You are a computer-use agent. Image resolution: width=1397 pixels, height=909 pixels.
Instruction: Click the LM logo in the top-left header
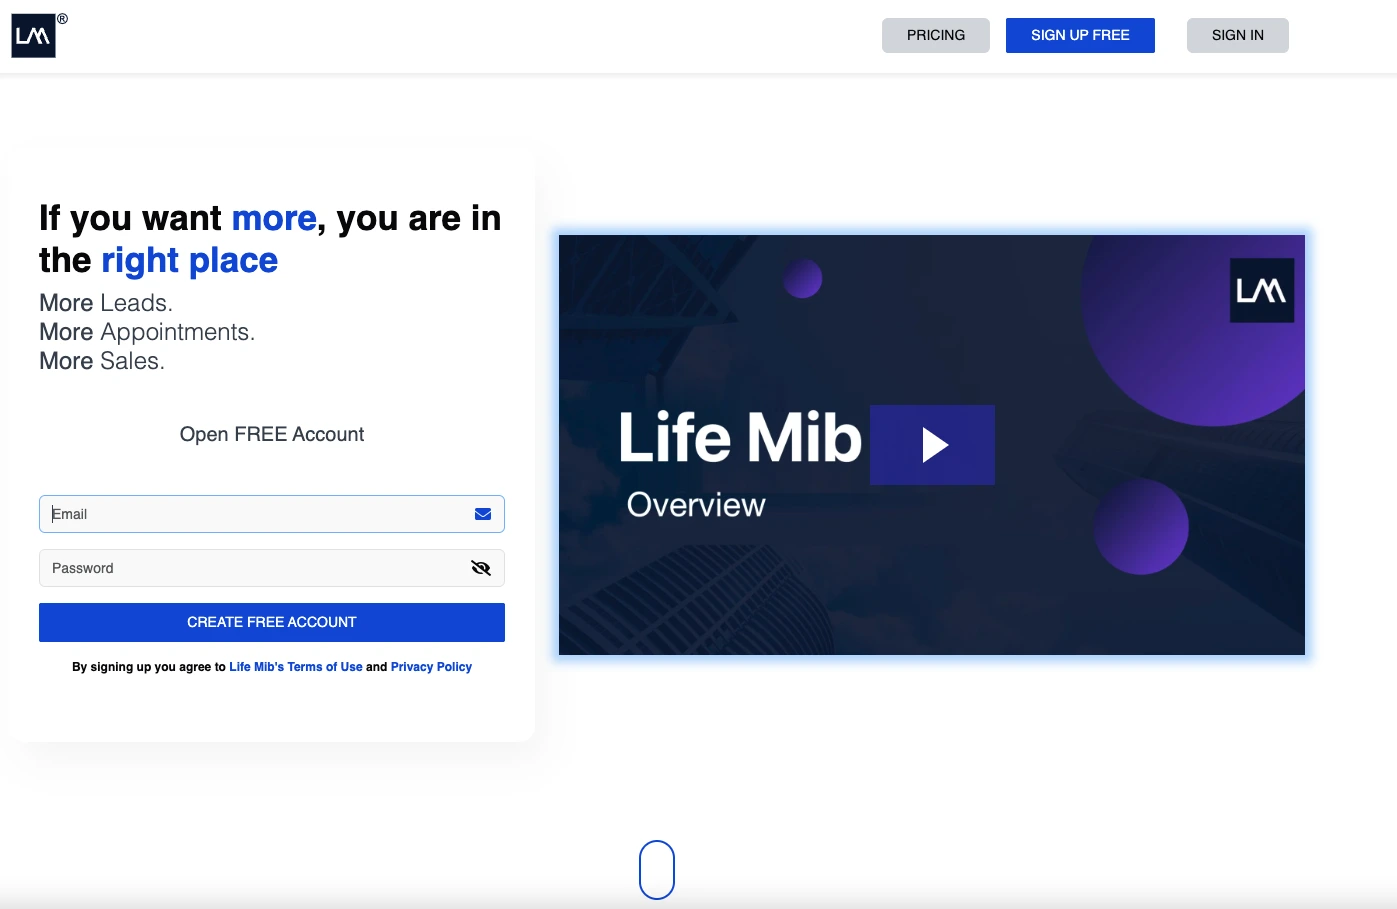(x=33, y=34)
